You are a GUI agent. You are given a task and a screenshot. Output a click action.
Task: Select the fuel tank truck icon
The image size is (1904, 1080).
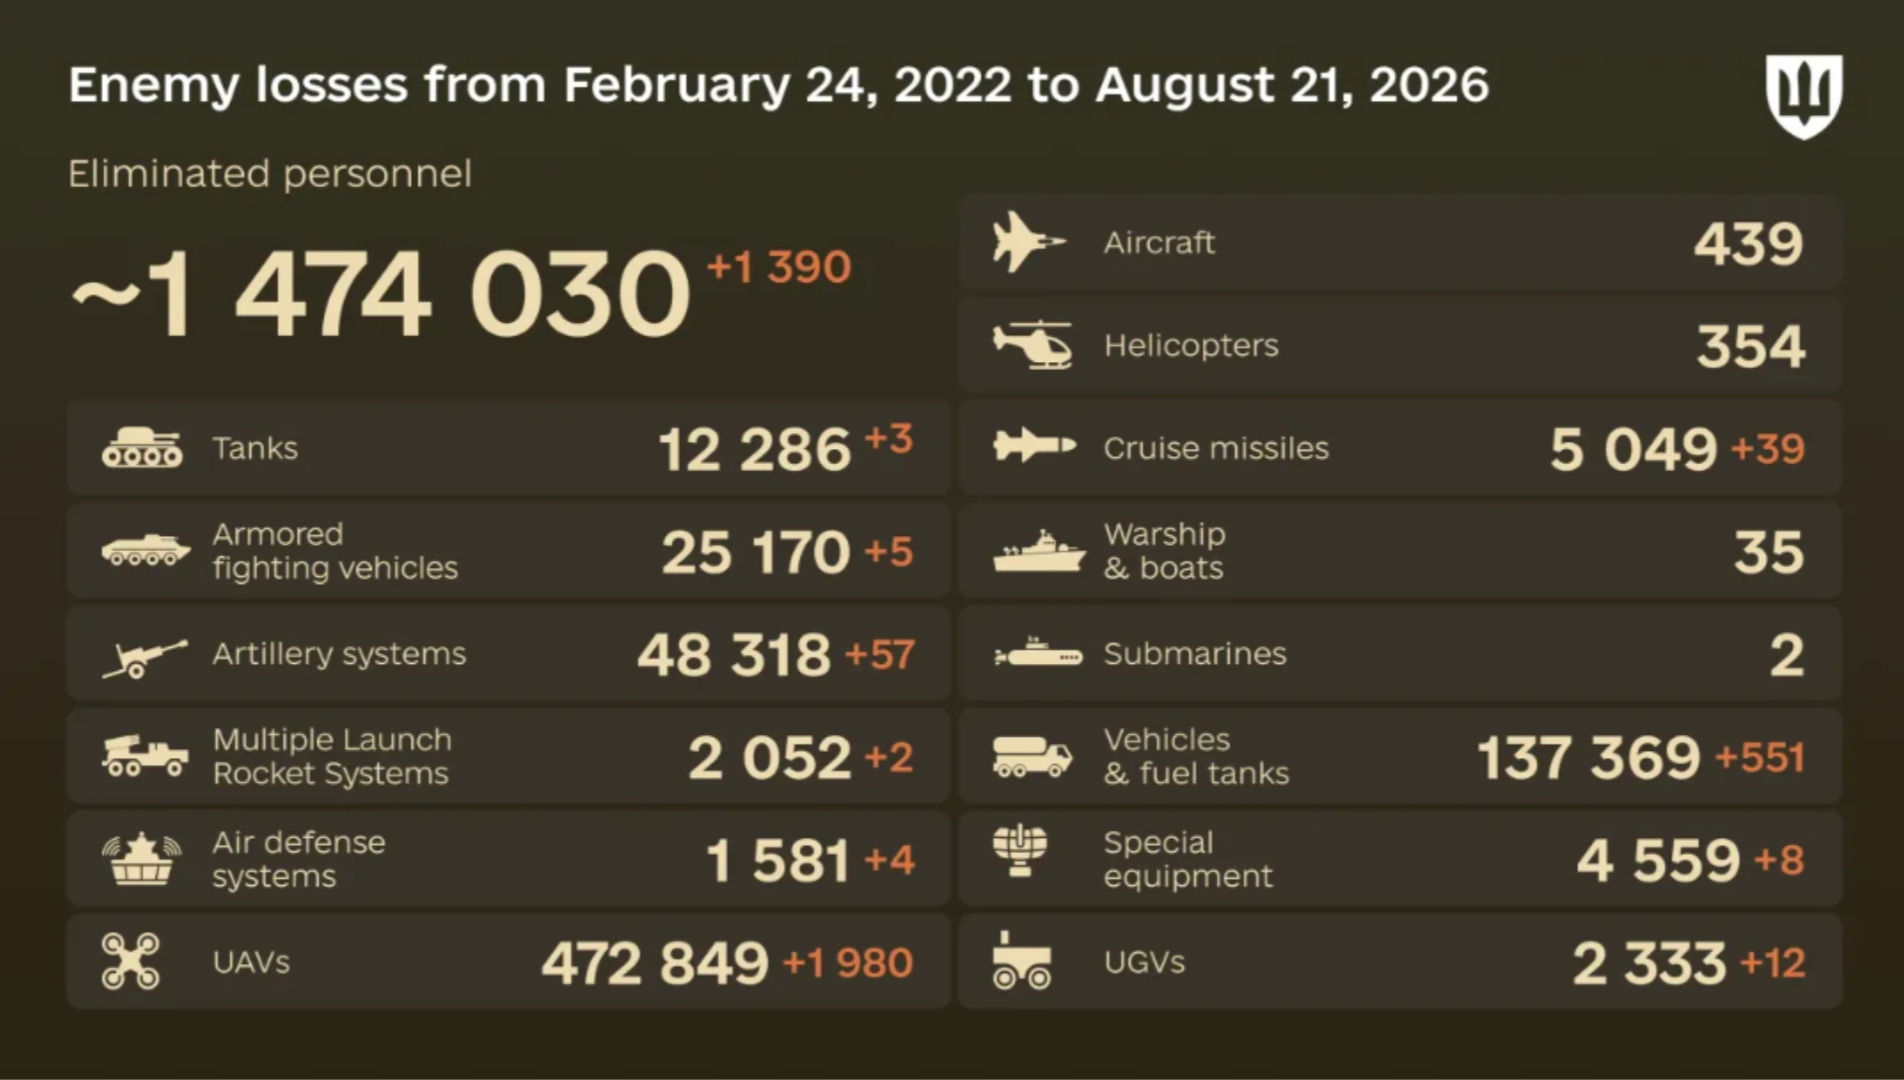[1032, 757]
